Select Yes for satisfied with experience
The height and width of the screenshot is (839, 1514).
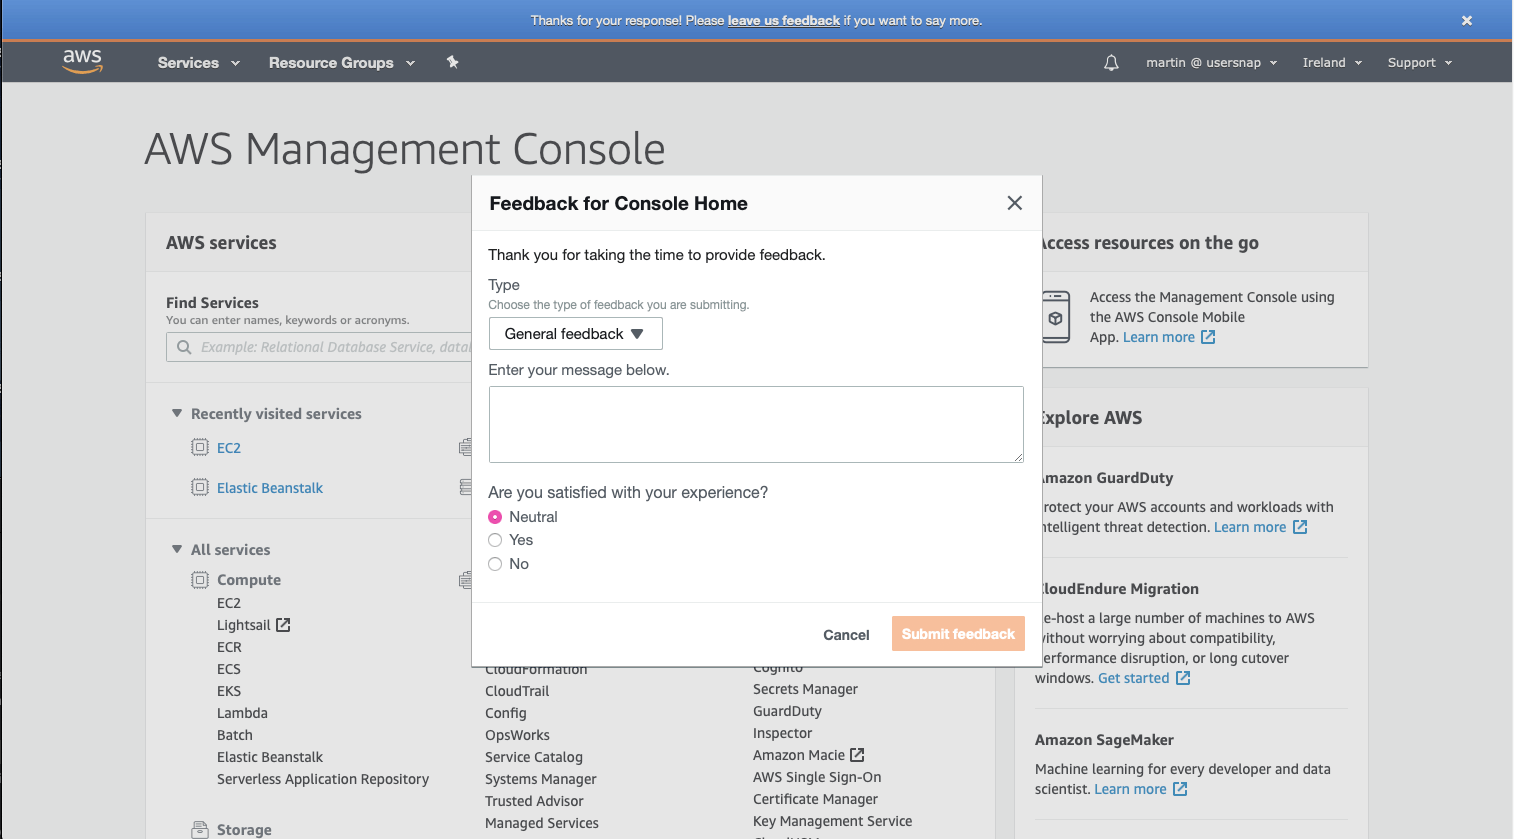click(x=495, y=540)
